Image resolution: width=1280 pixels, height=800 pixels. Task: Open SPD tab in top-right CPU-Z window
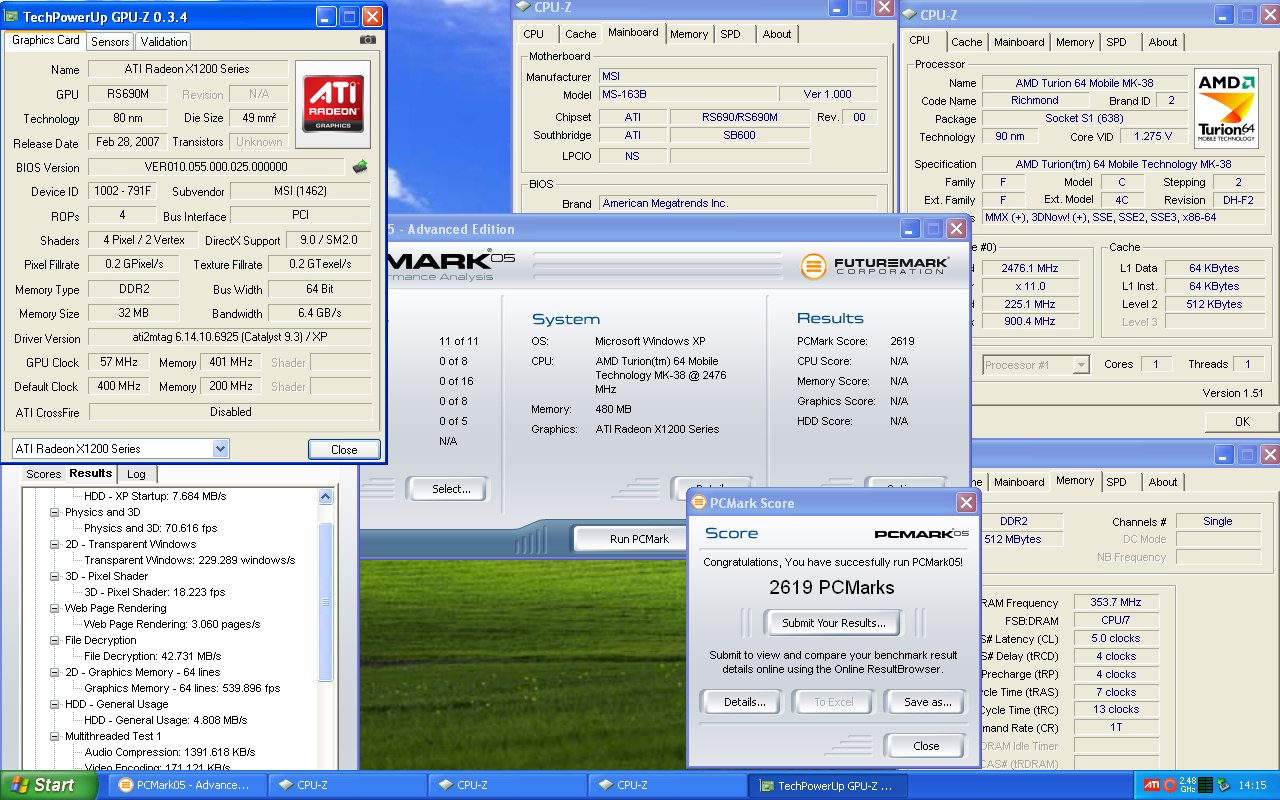tap(1116, 42)
